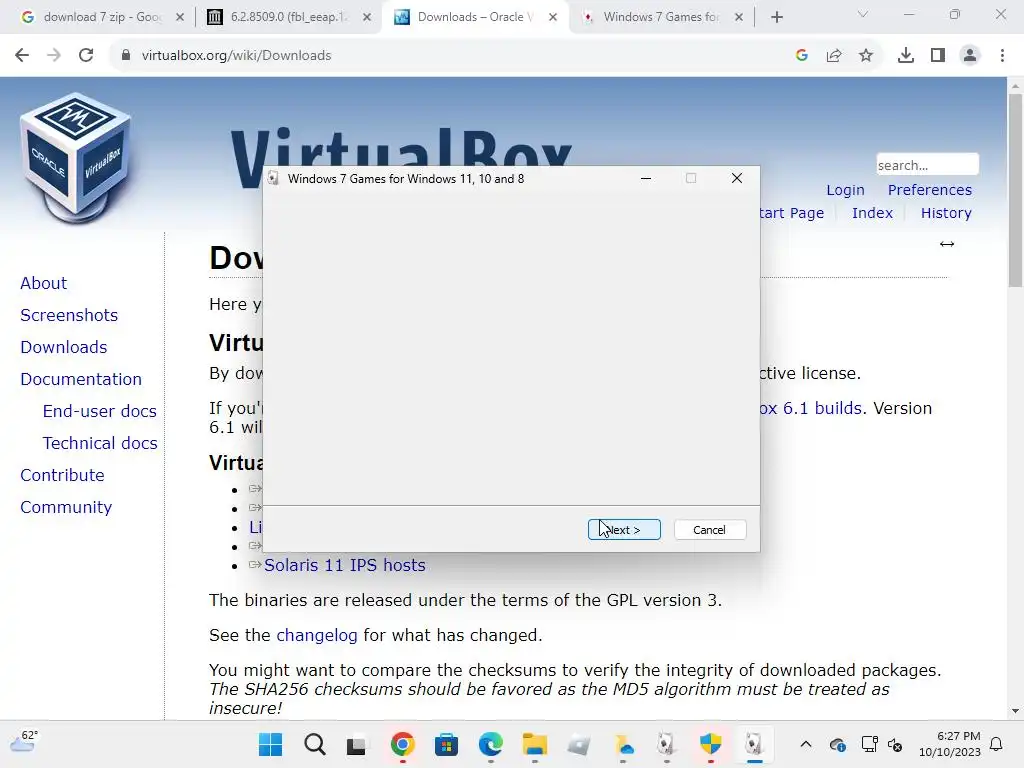Click the Google icon in address bar
The width and height of the screenshot is (1024, 768).
click(802, 56)
